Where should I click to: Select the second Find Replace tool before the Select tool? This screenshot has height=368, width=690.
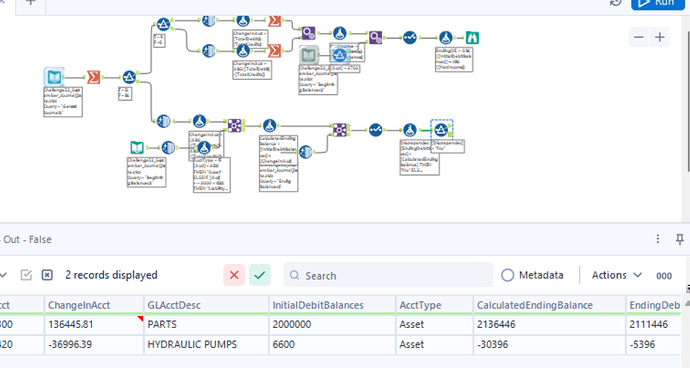click(x=375, y=37)
